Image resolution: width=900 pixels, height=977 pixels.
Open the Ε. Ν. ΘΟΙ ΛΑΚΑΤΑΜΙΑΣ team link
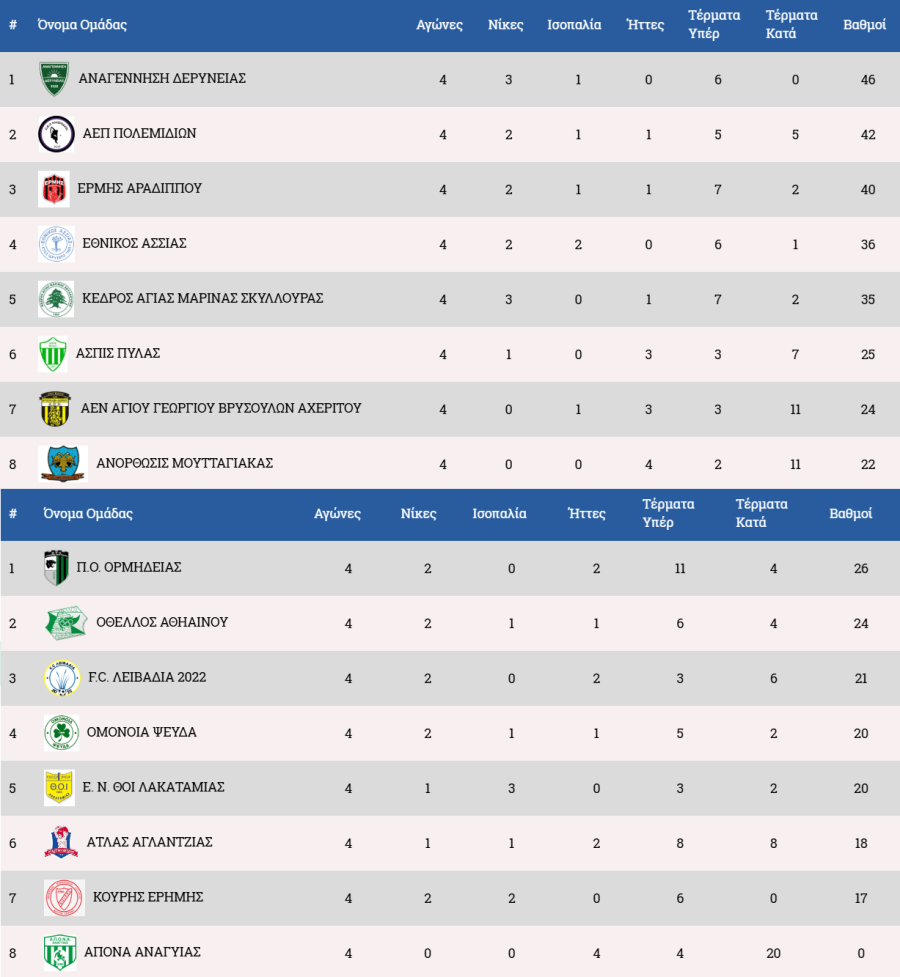point(154,787)
